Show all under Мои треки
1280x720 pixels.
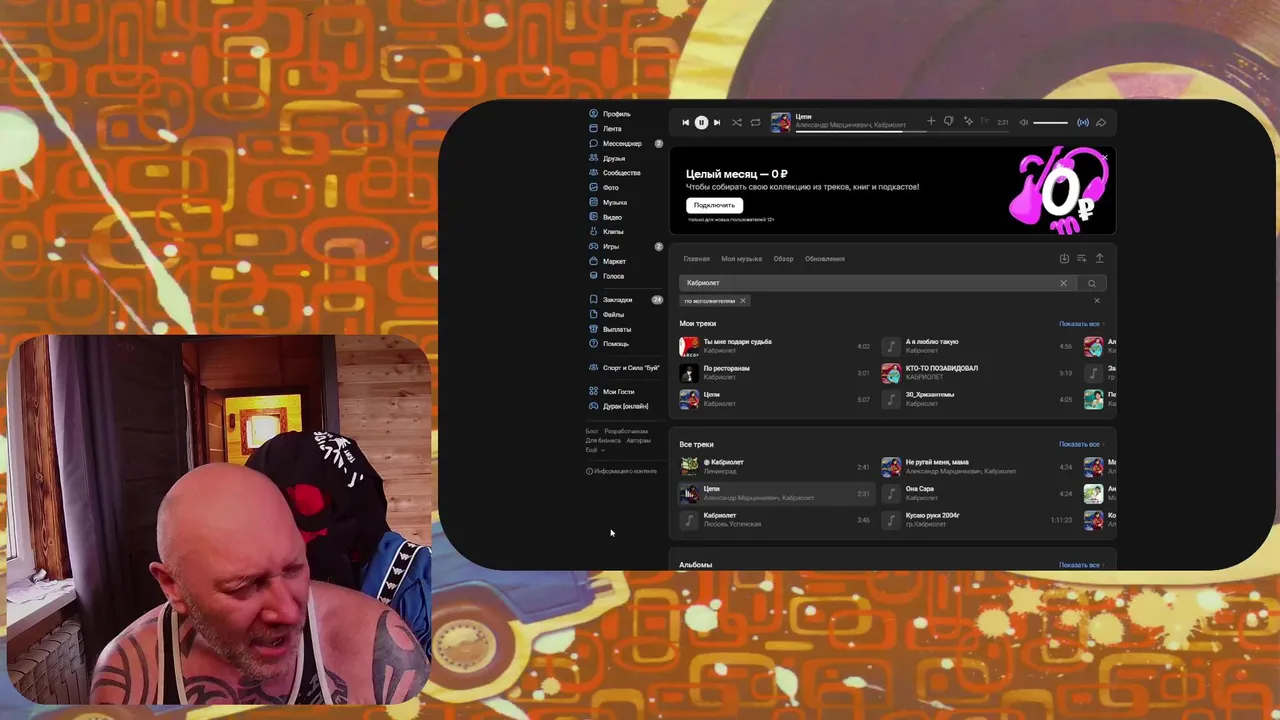coord(1081,324)
